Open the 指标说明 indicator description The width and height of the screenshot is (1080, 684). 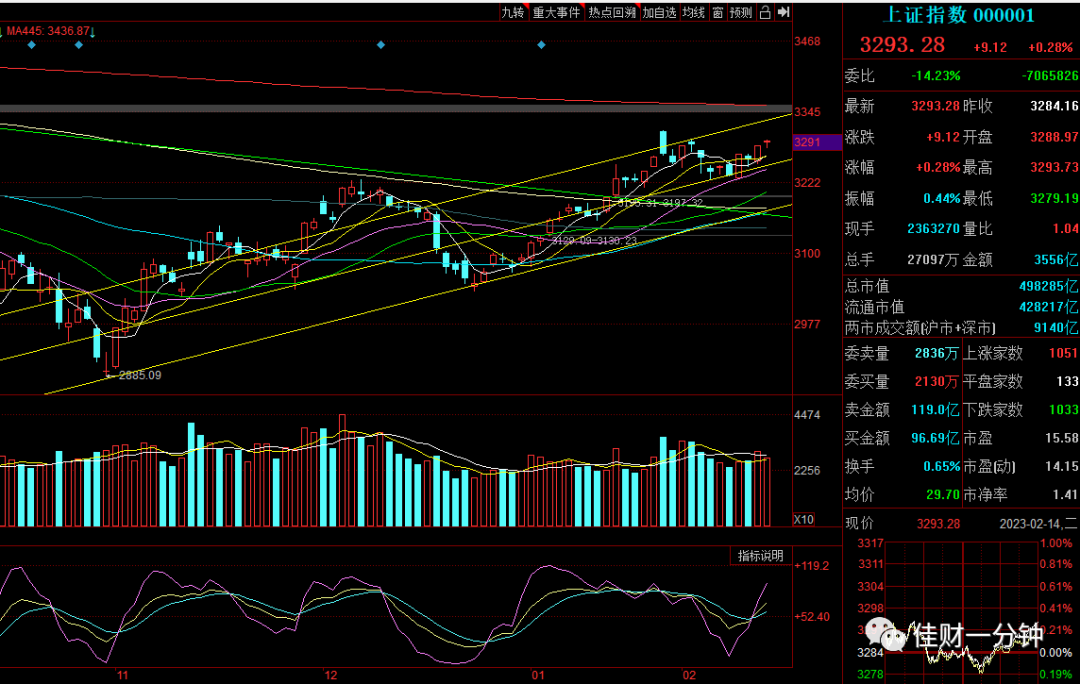[760, 556]
